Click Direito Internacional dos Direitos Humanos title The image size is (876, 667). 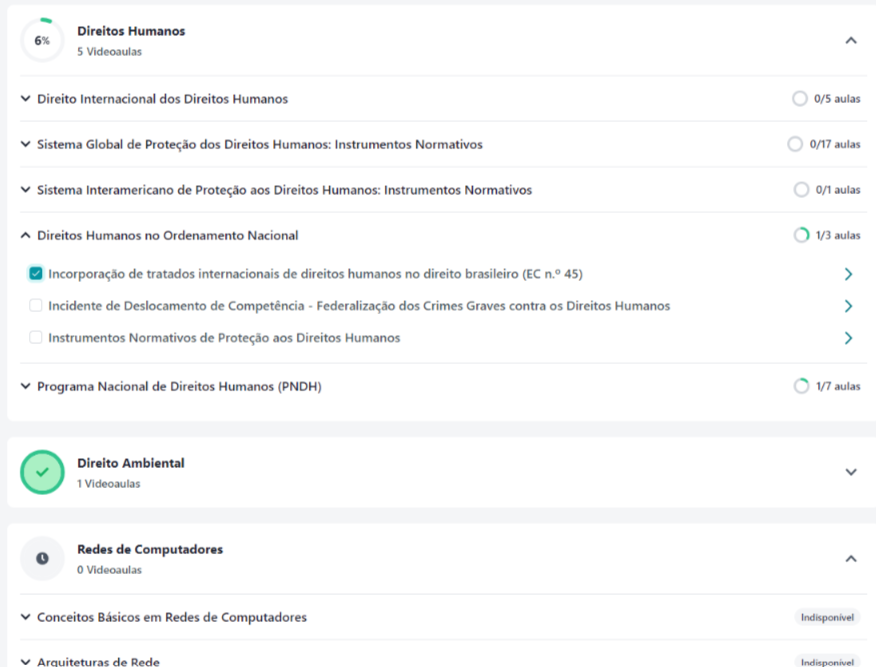click(x=163, y=99)
